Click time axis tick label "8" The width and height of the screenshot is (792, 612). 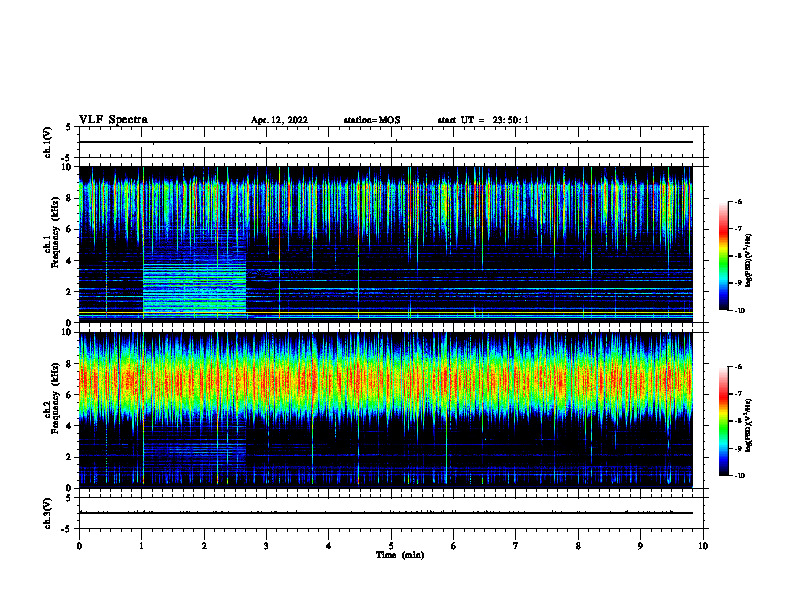pyautogui.click(x=578, y=546)
